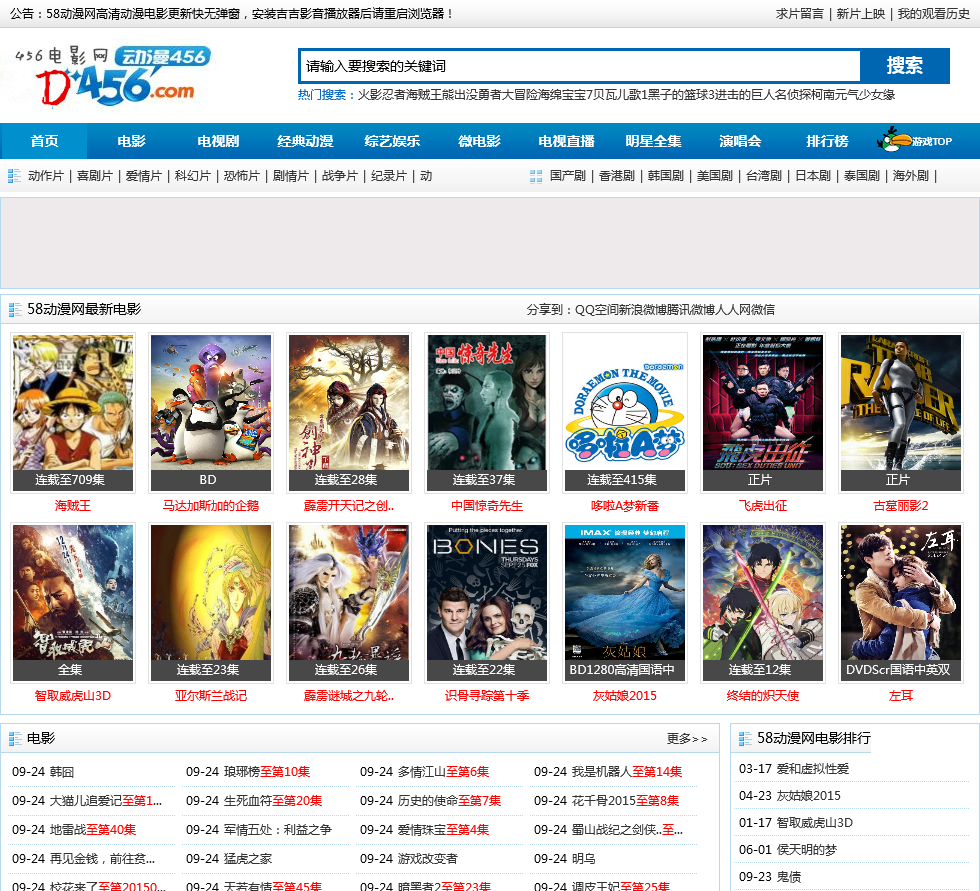Image resolution: width=980 pixels, height=891 pixels.
Task: Open the 终结的炽天使 poster thumbnail
Action: coord(762,602)
